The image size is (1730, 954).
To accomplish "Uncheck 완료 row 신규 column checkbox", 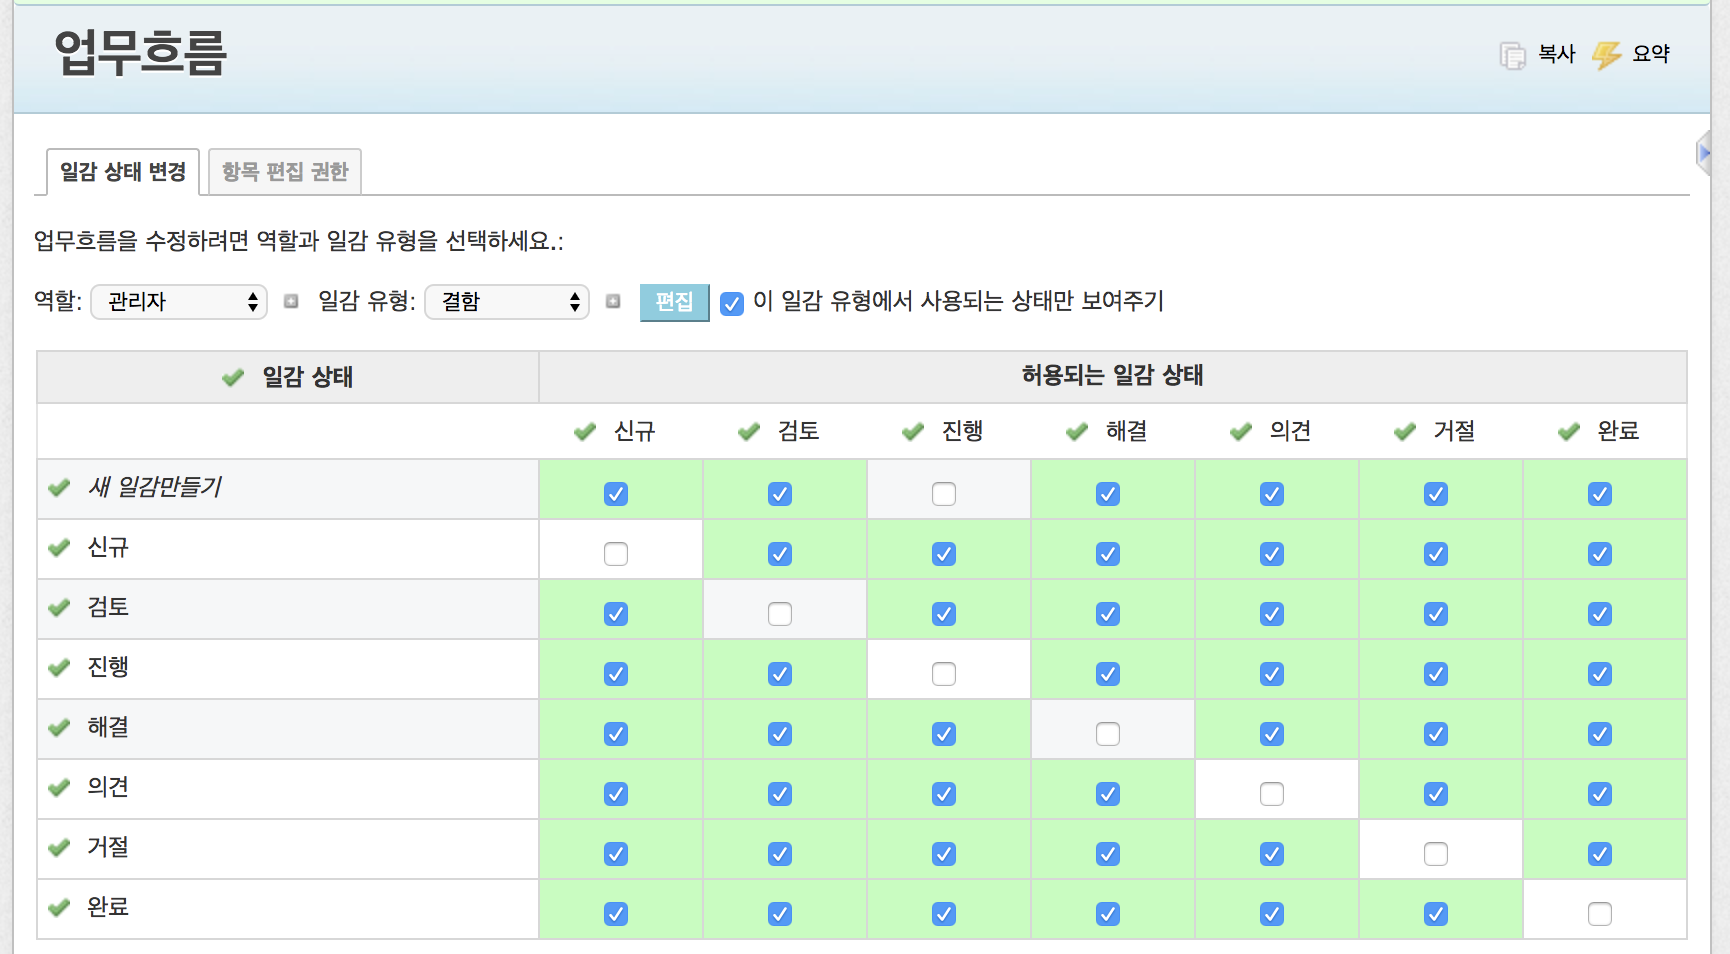I will tap(616, 914).
